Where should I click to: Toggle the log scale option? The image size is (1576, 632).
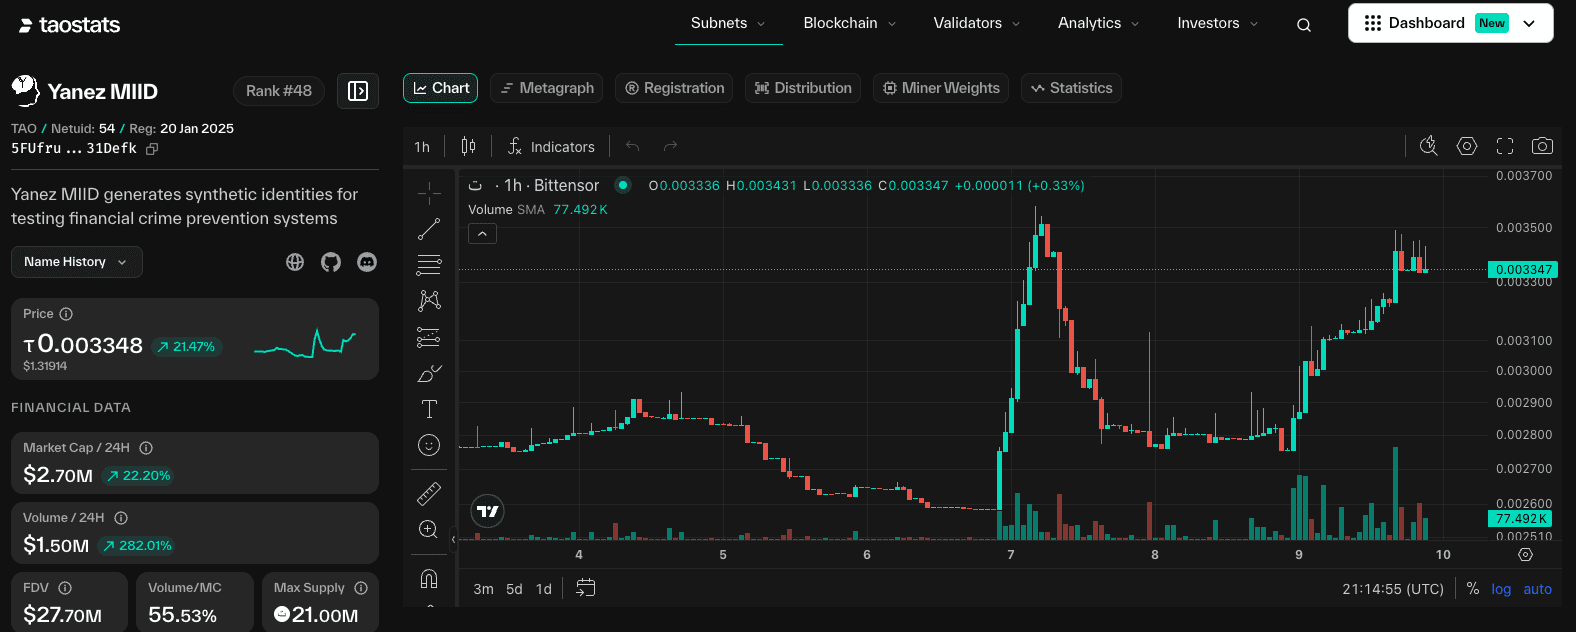1501,589
